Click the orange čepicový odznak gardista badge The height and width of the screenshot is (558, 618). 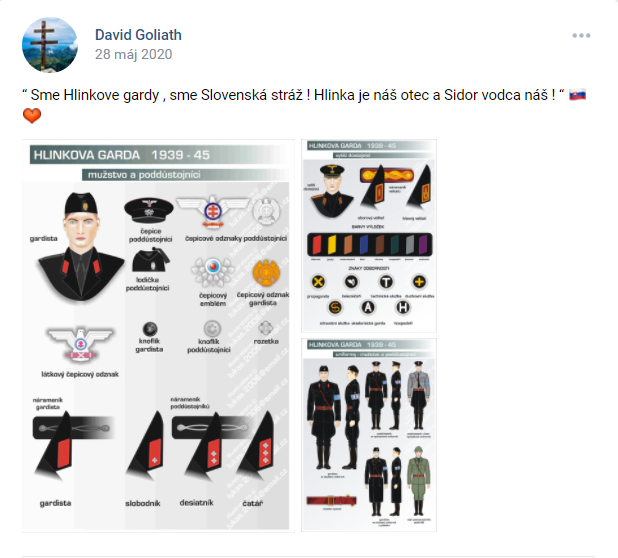coord(266,273)
